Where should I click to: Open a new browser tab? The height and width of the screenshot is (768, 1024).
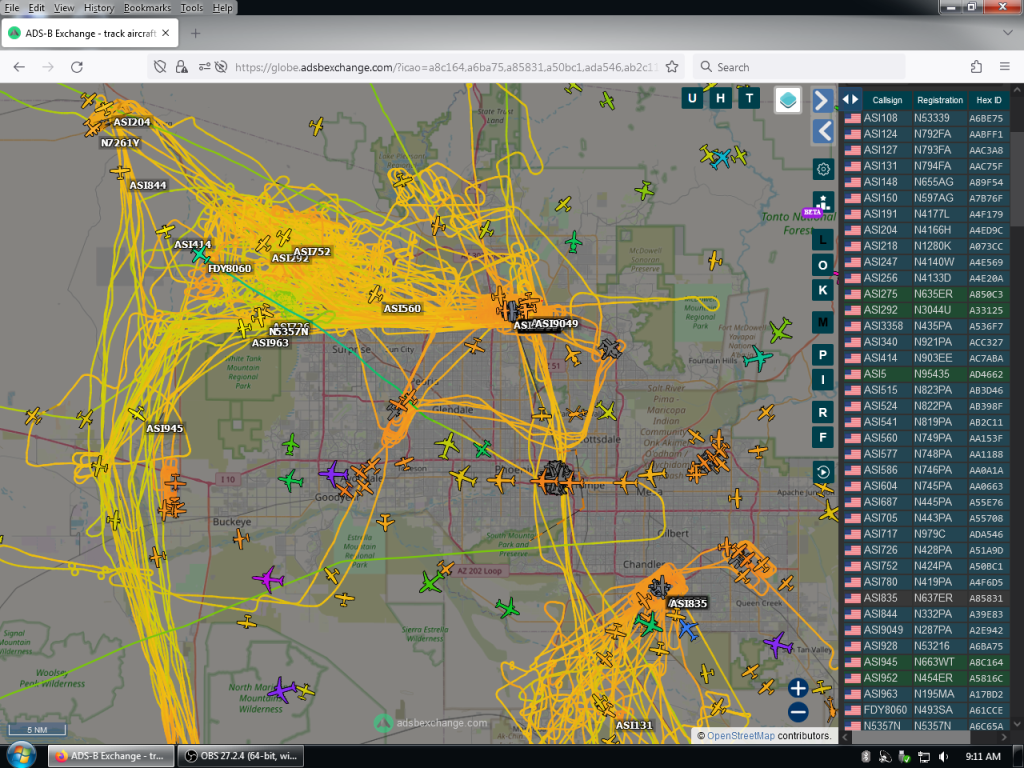(195, 33)
